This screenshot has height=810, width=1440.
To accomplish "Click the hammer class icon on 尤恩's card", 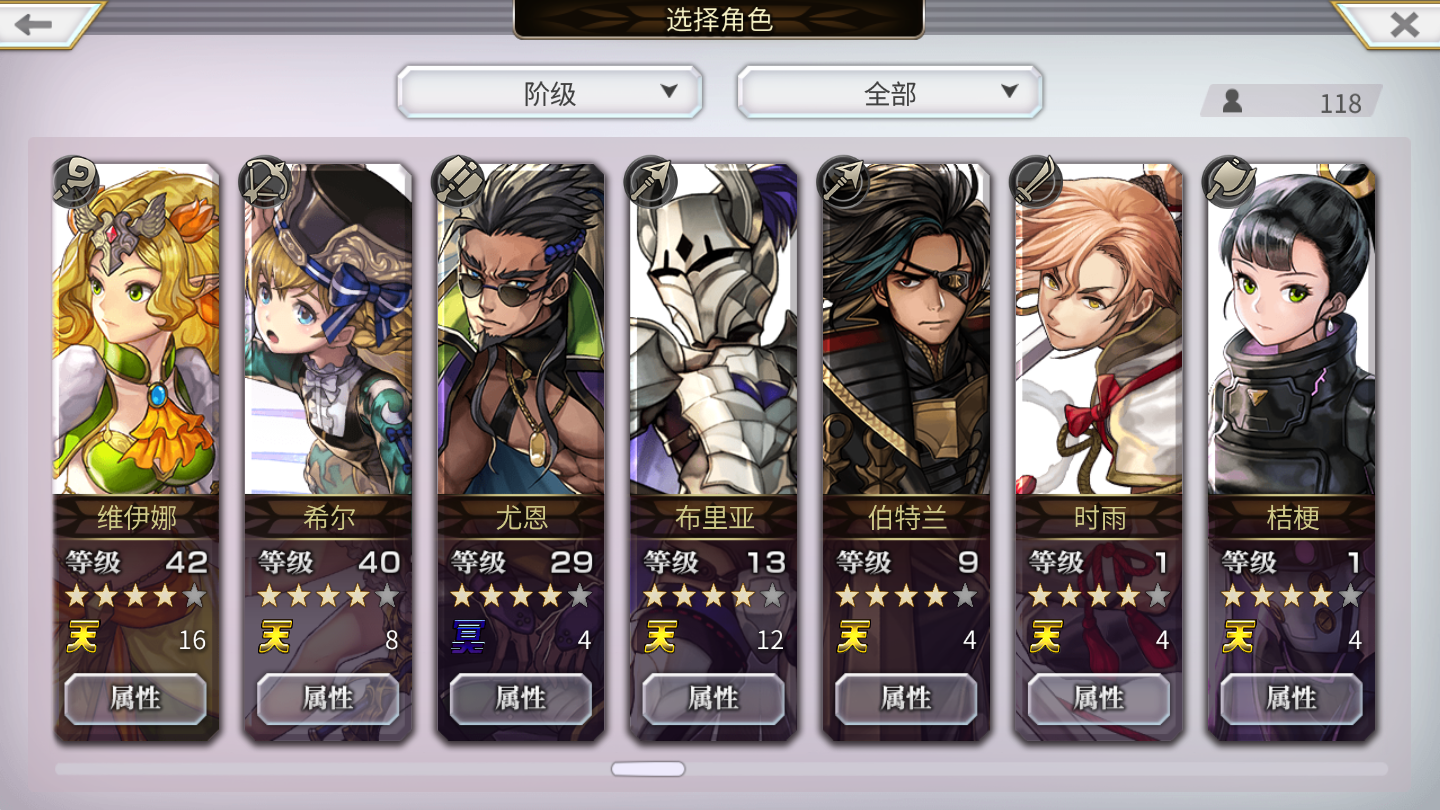I will click(x=458, y=181).
